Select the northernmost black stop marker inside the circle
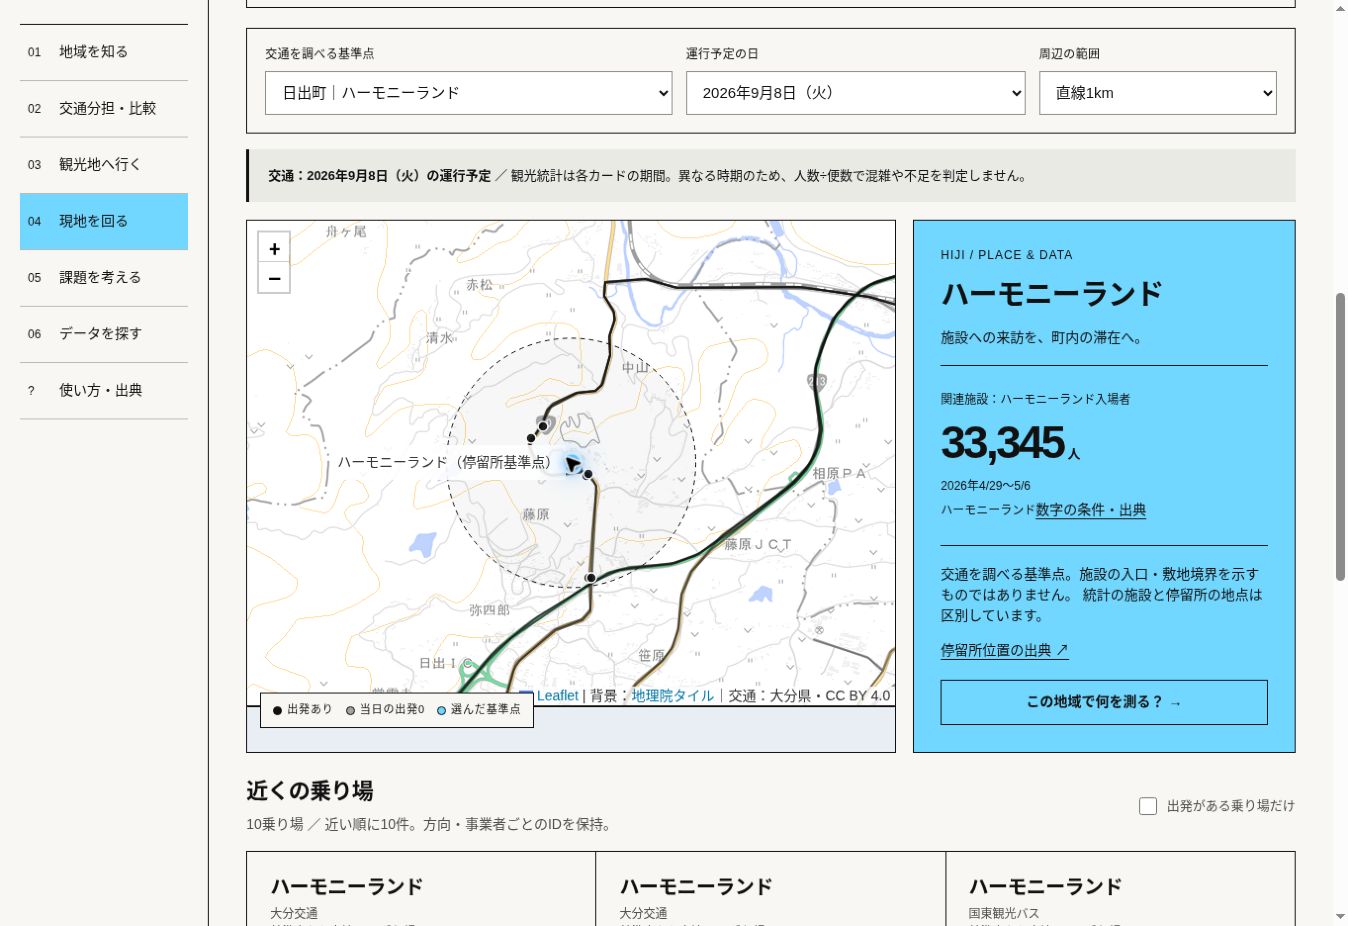The width and height of the screenshot is (1348, 926). pyautogui.click(x=543, y=426)
